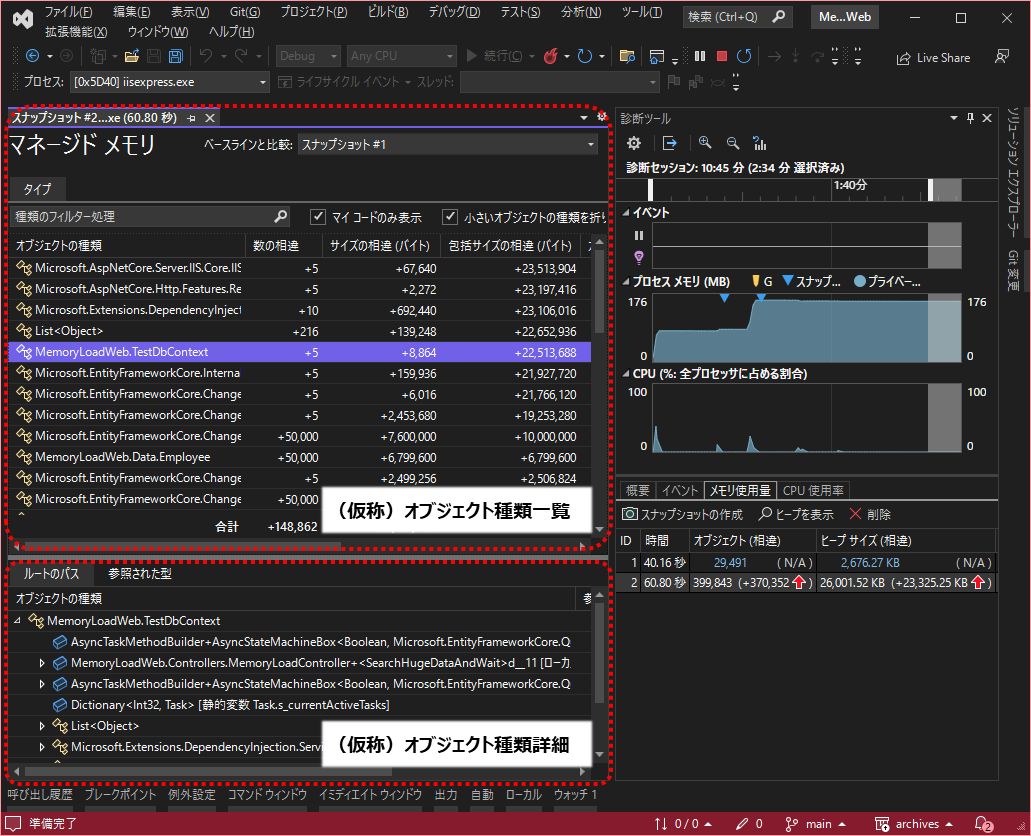Zoom out on the diagnostic timeline

pyautogui.click(x=732, y=143)
